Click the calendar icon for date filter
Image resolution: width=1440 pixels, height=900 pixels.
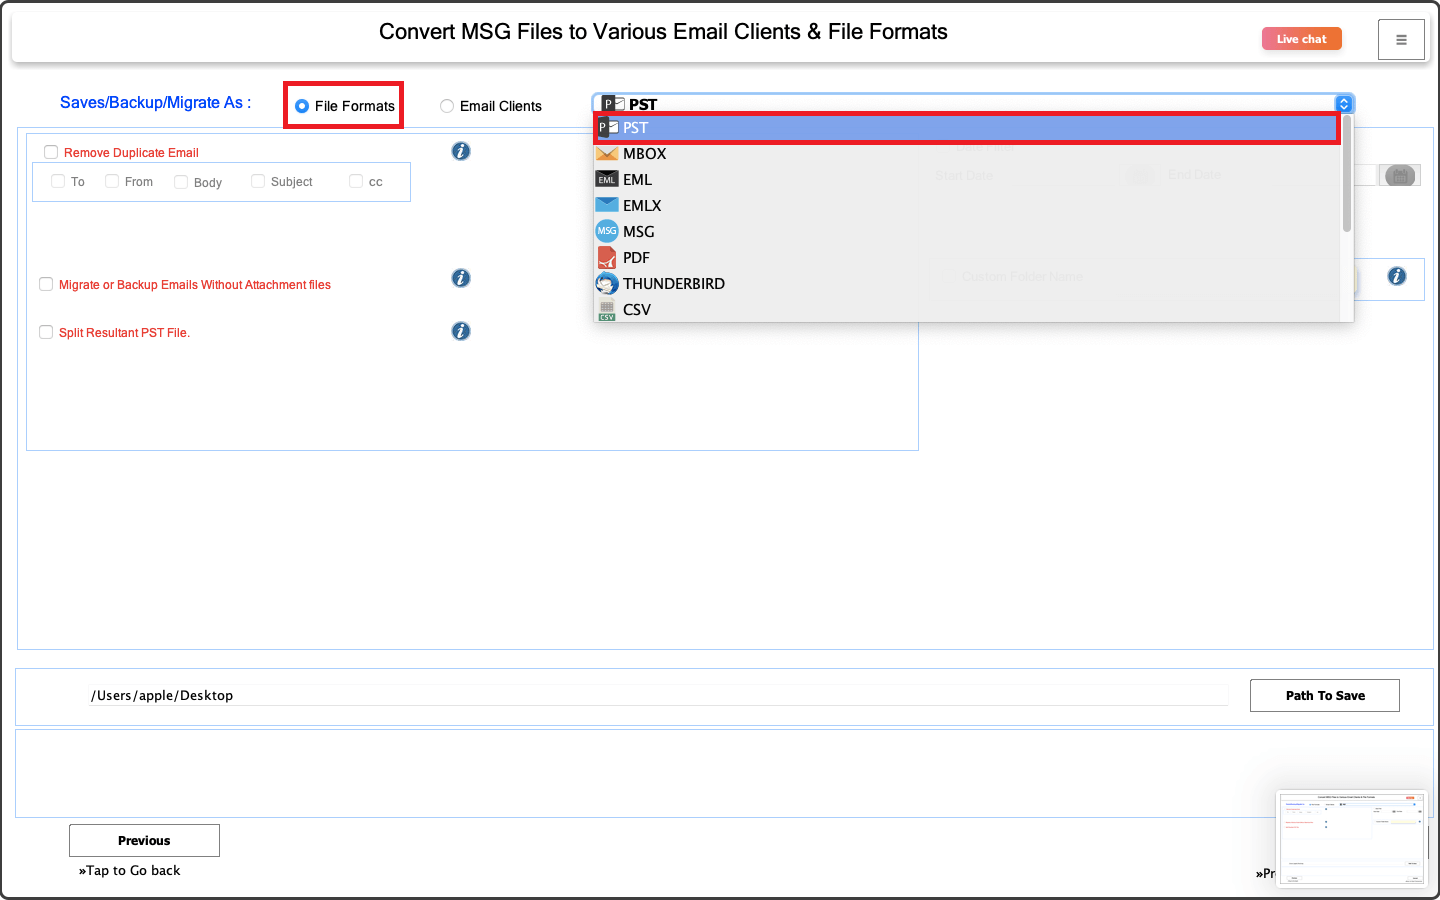[1400, 176]
